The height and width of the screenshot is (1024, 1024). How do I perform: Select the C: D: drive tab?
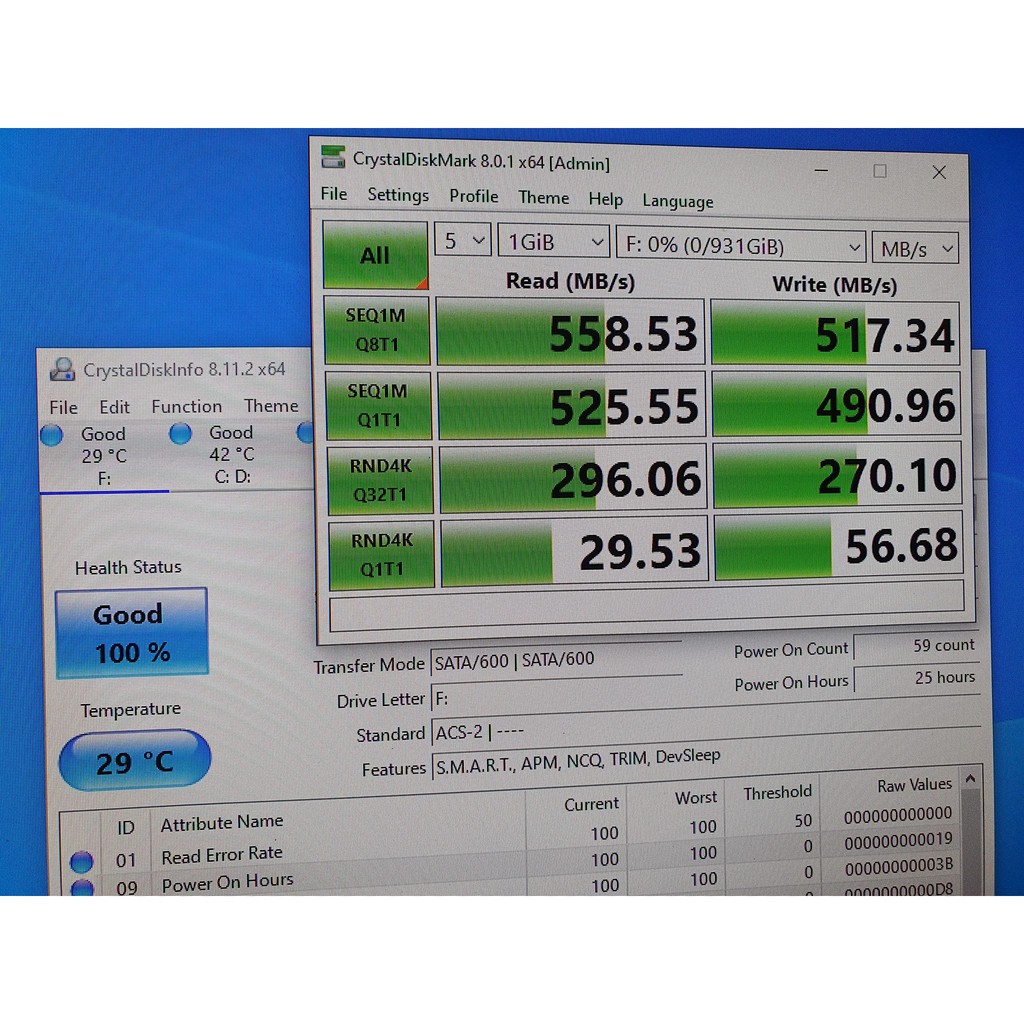pyautogui.click(x=232, y=455)
